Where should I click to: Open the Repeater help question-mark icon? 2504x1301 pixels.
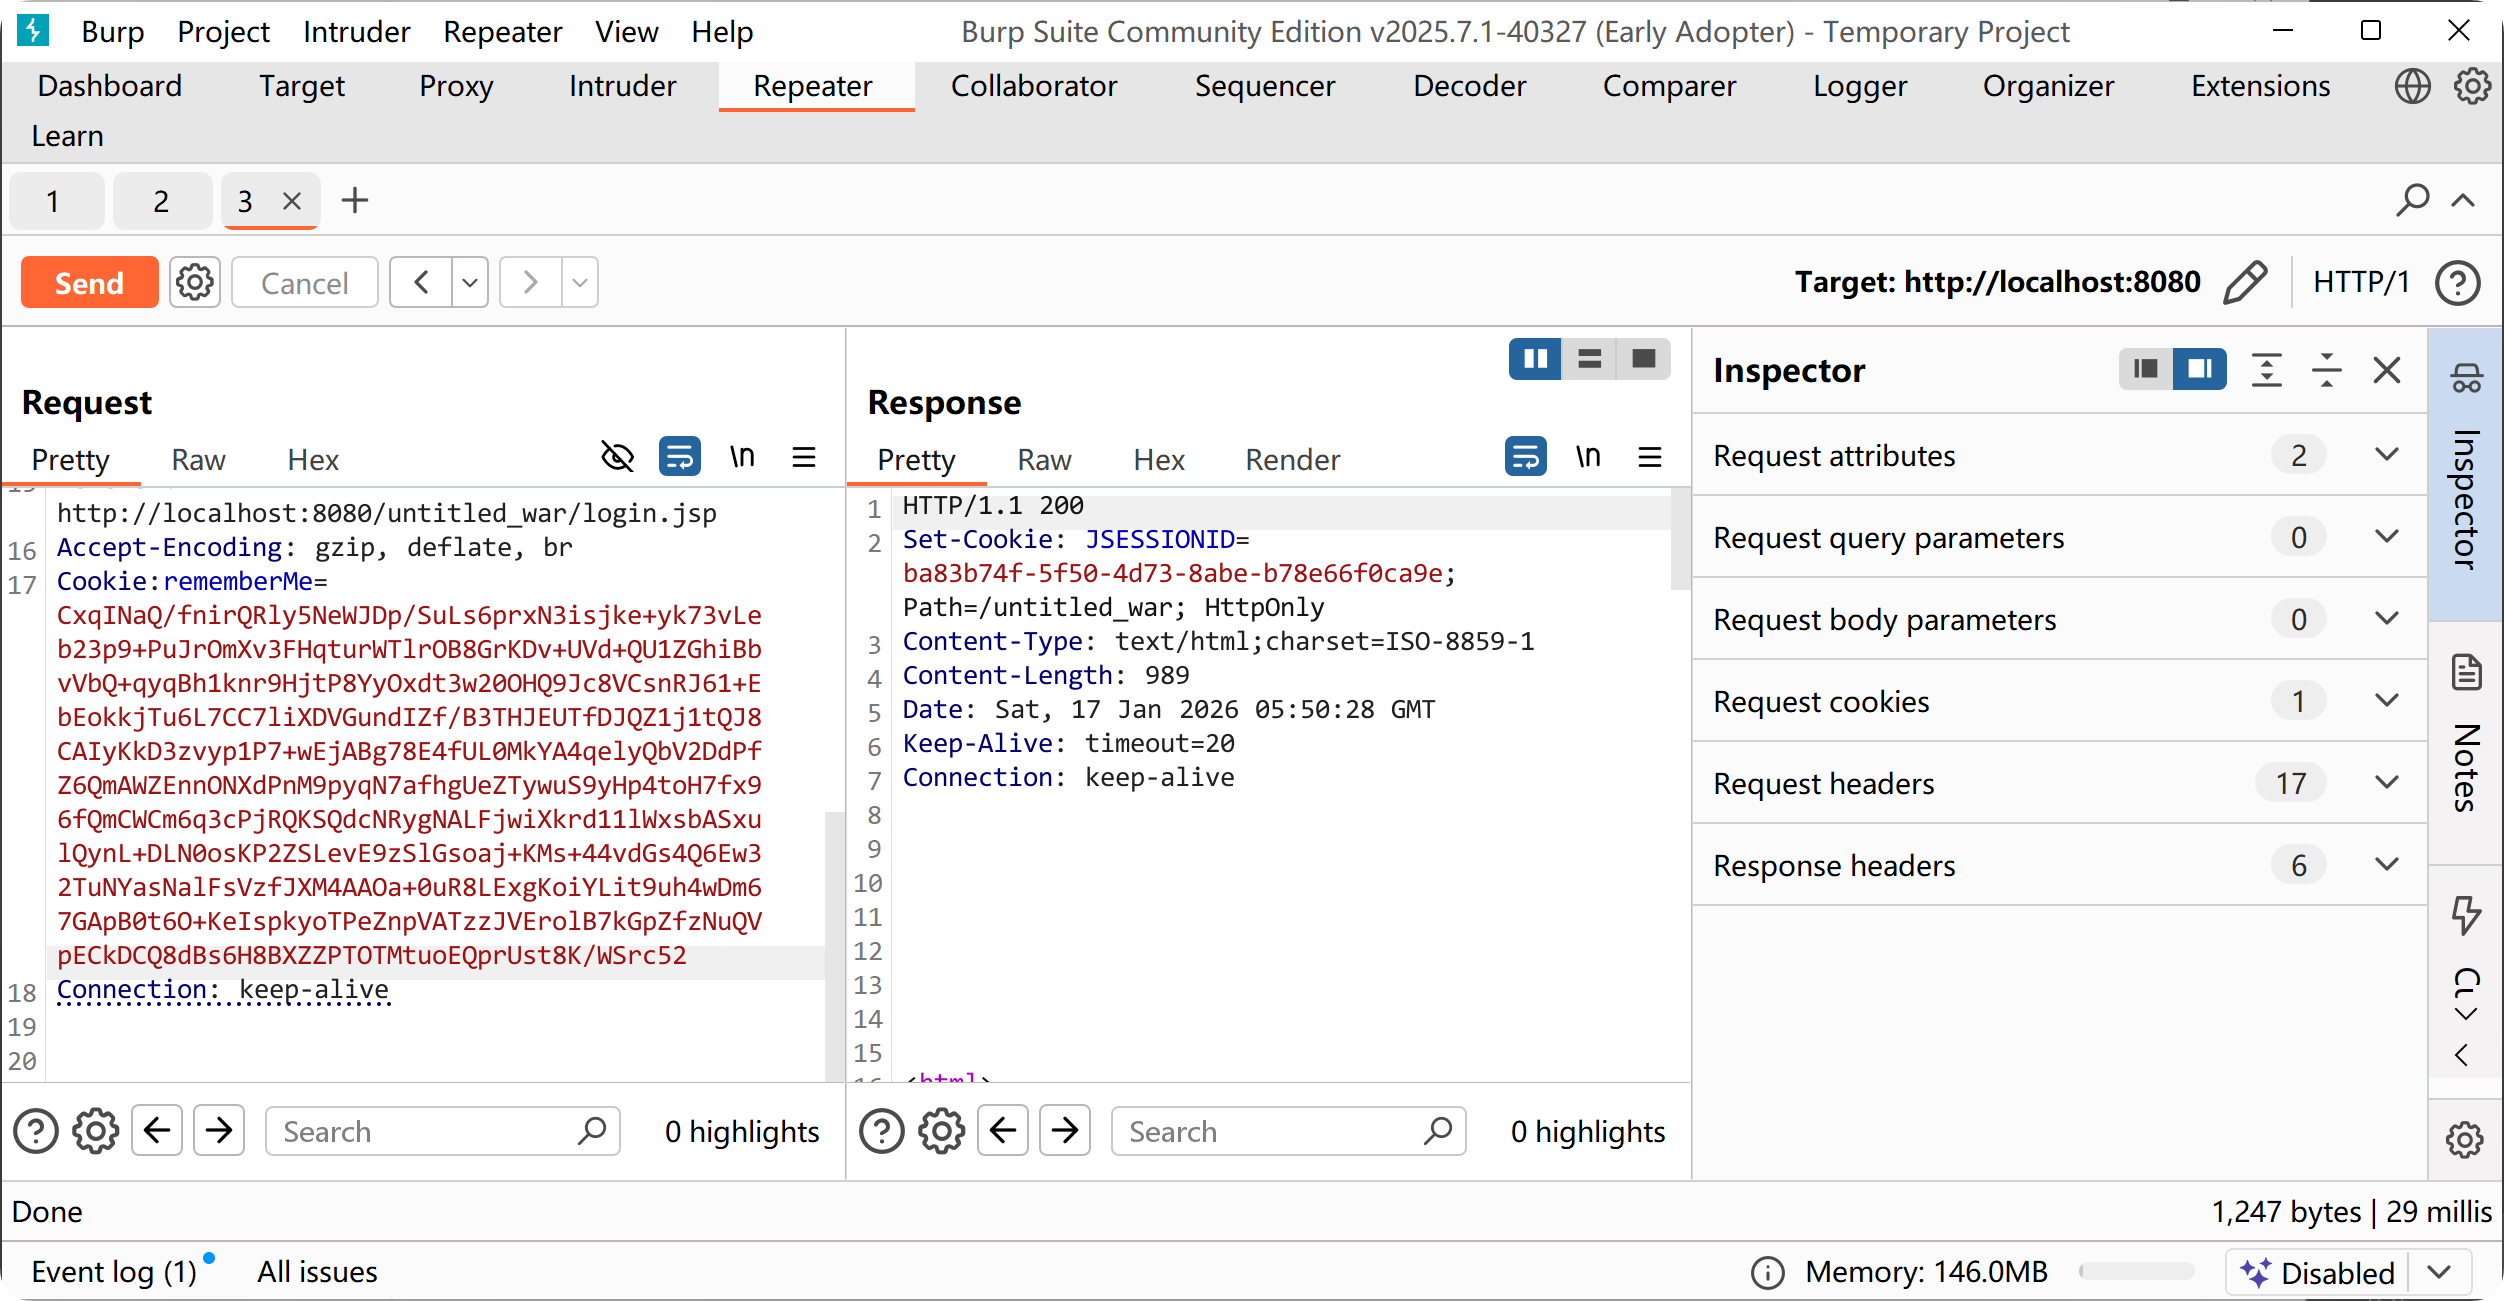coord(2458,282)
